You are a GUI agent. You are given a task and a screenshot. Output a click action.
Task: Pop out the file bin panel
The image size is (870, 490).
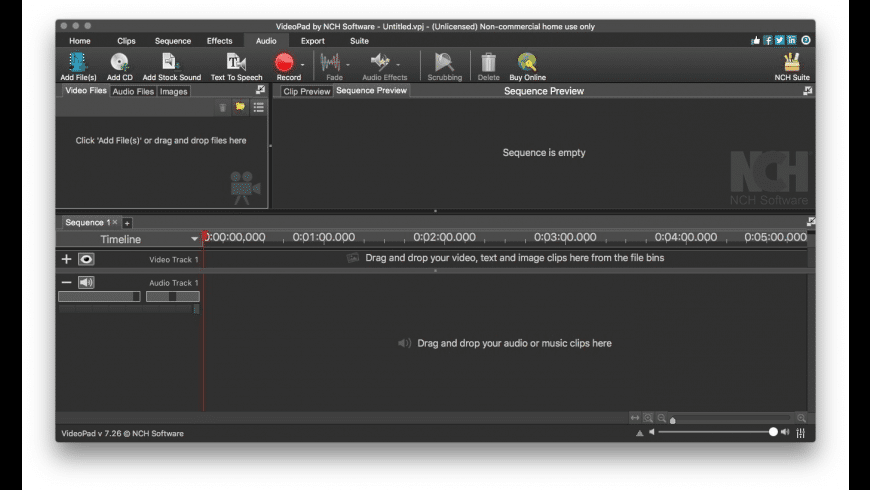(260, 90)
